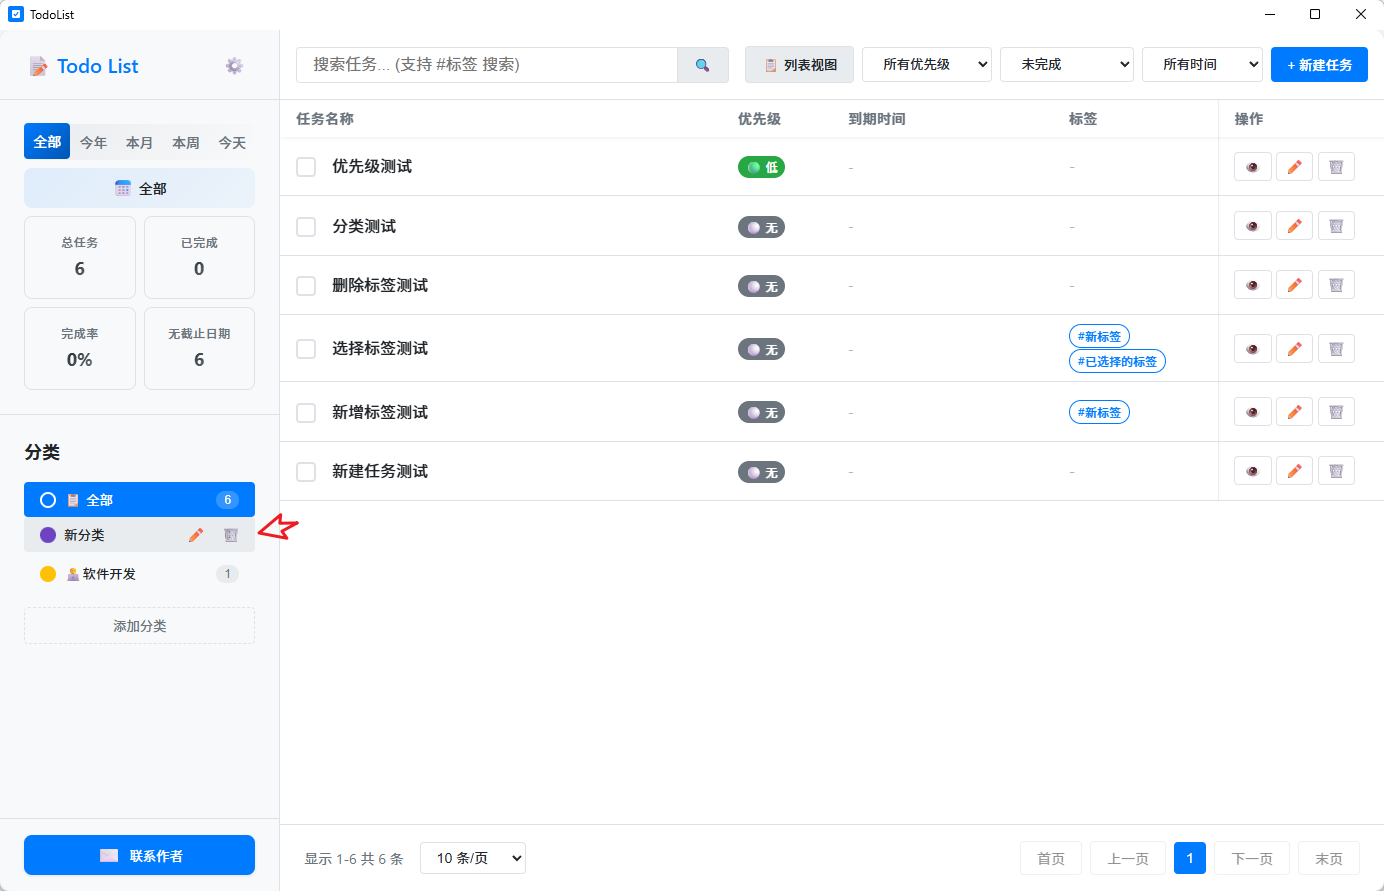The height and width of the screenshot is (891, 1384).
Task: Edit the 选择标签测试 task
Action: pos(1294,349)
